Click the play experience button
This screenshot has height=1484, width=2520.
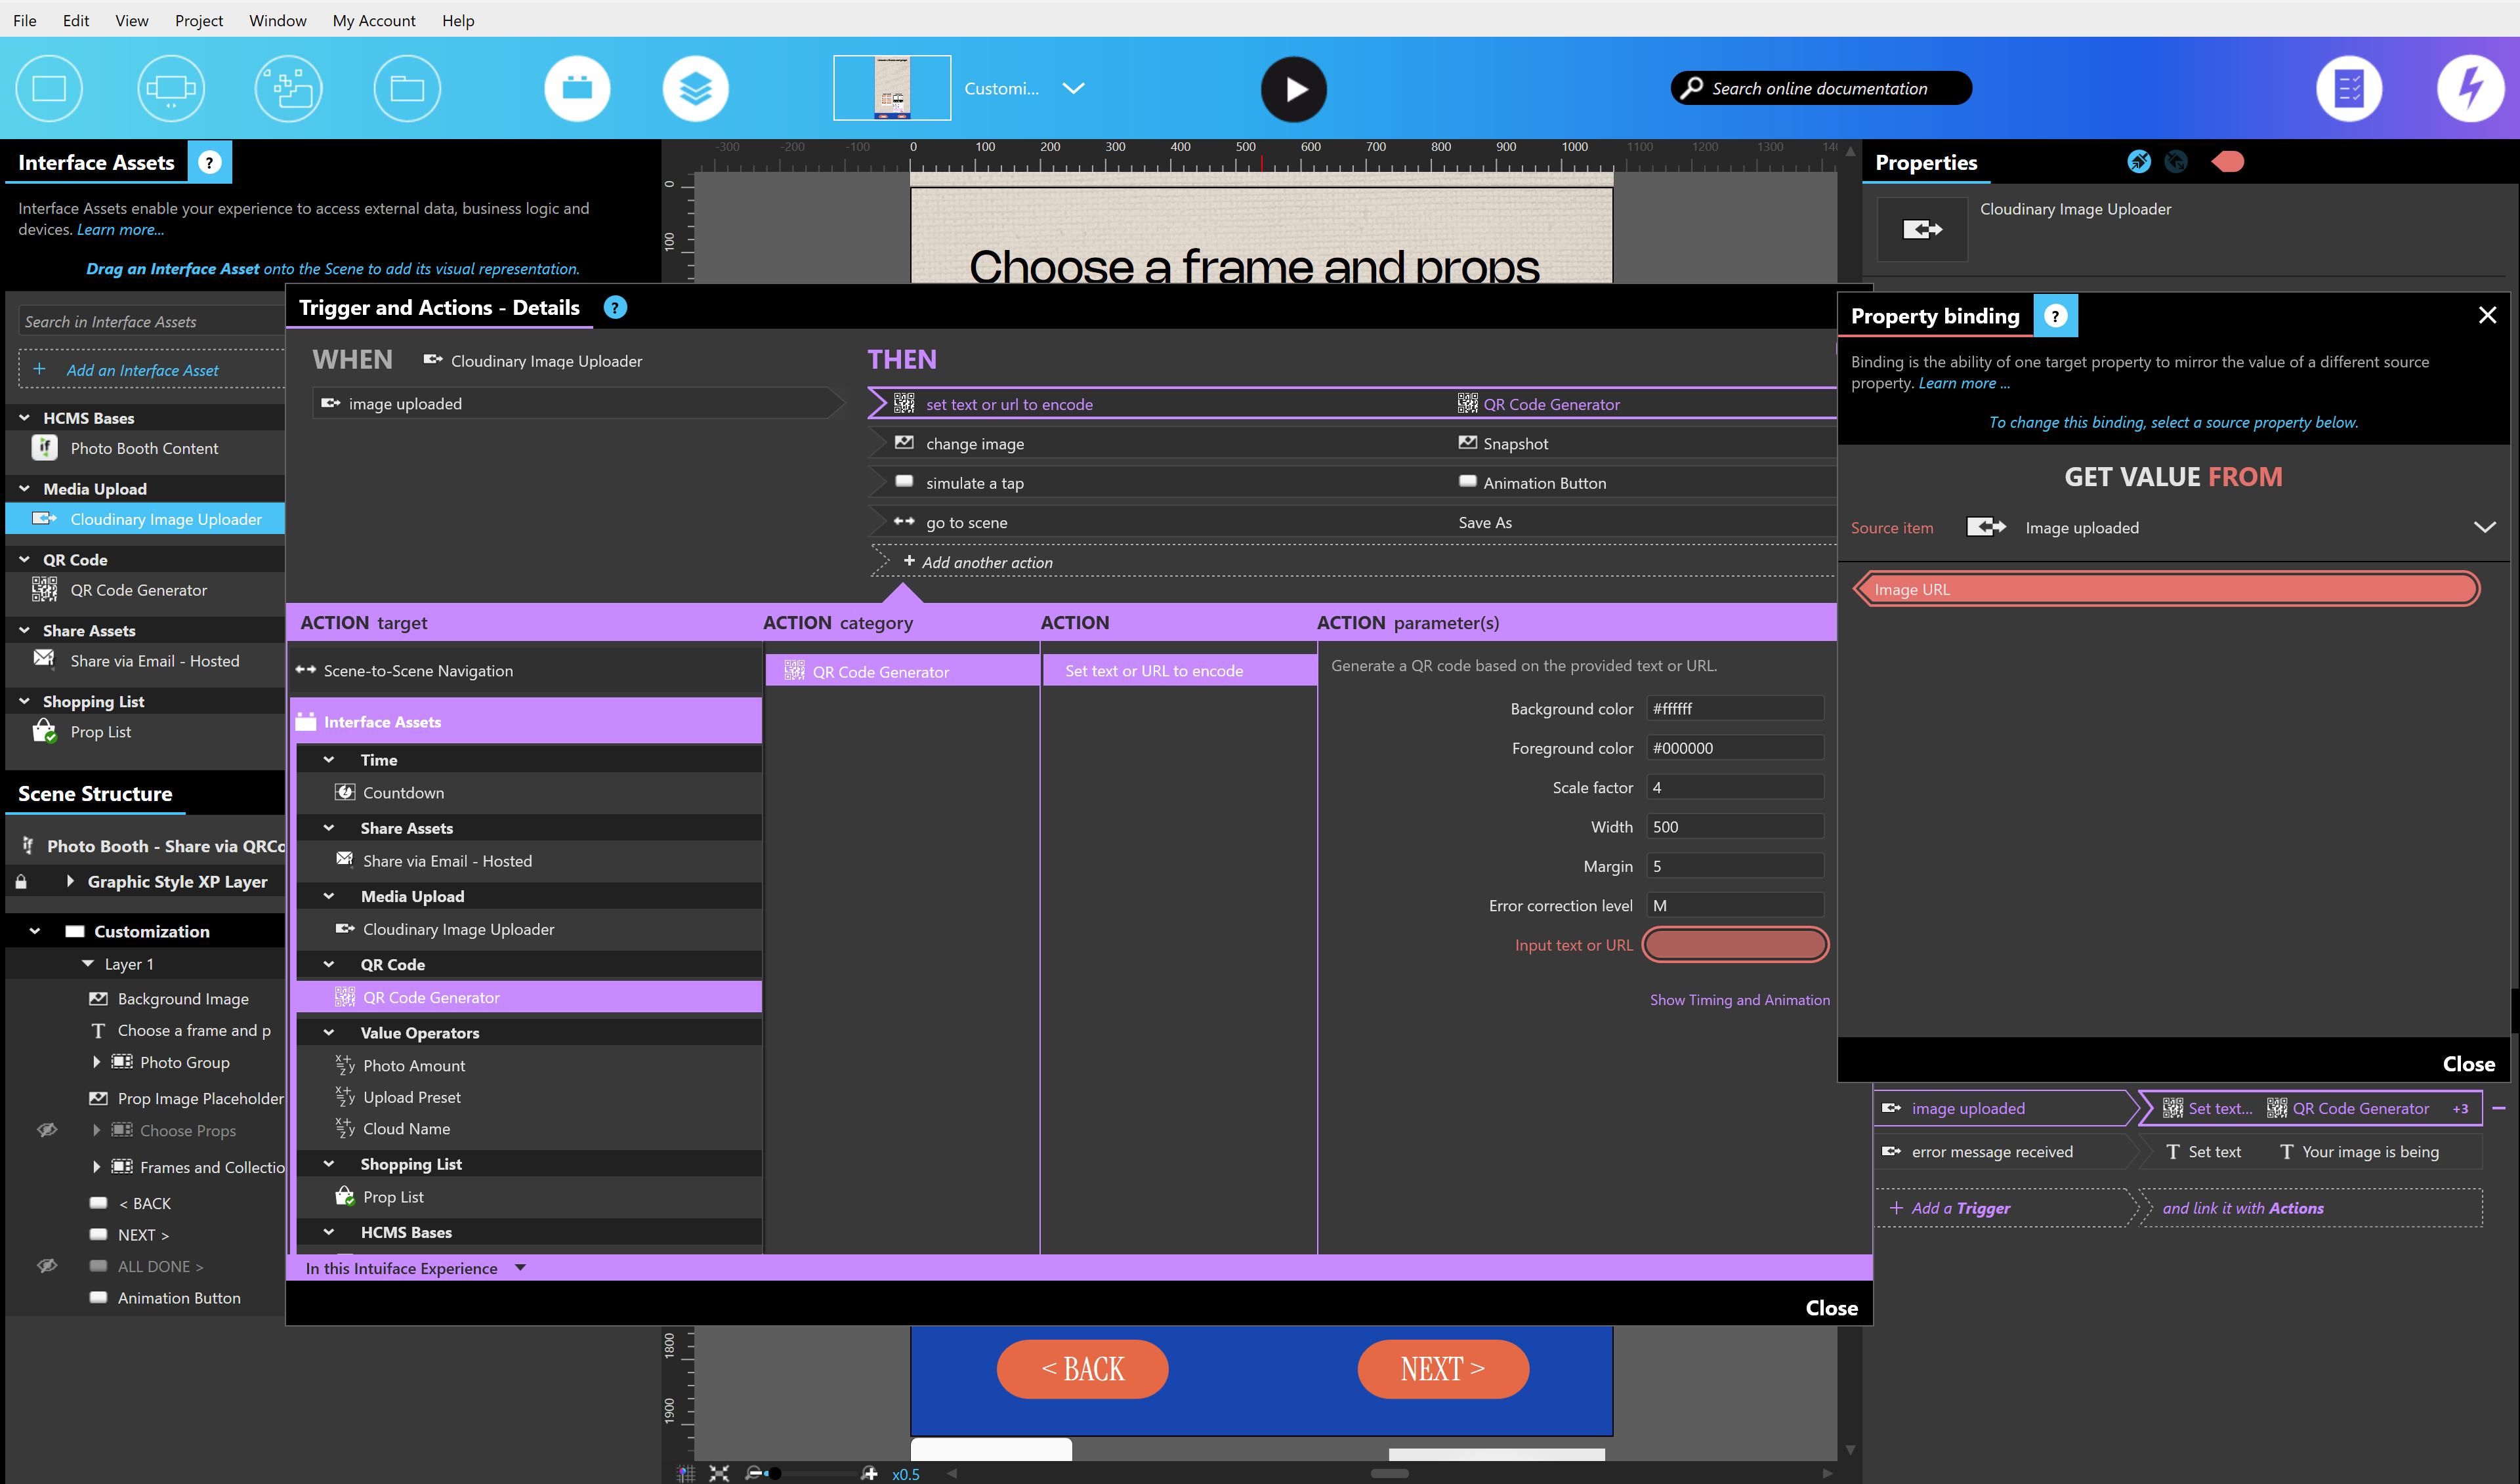click(x=1293, y=89)
